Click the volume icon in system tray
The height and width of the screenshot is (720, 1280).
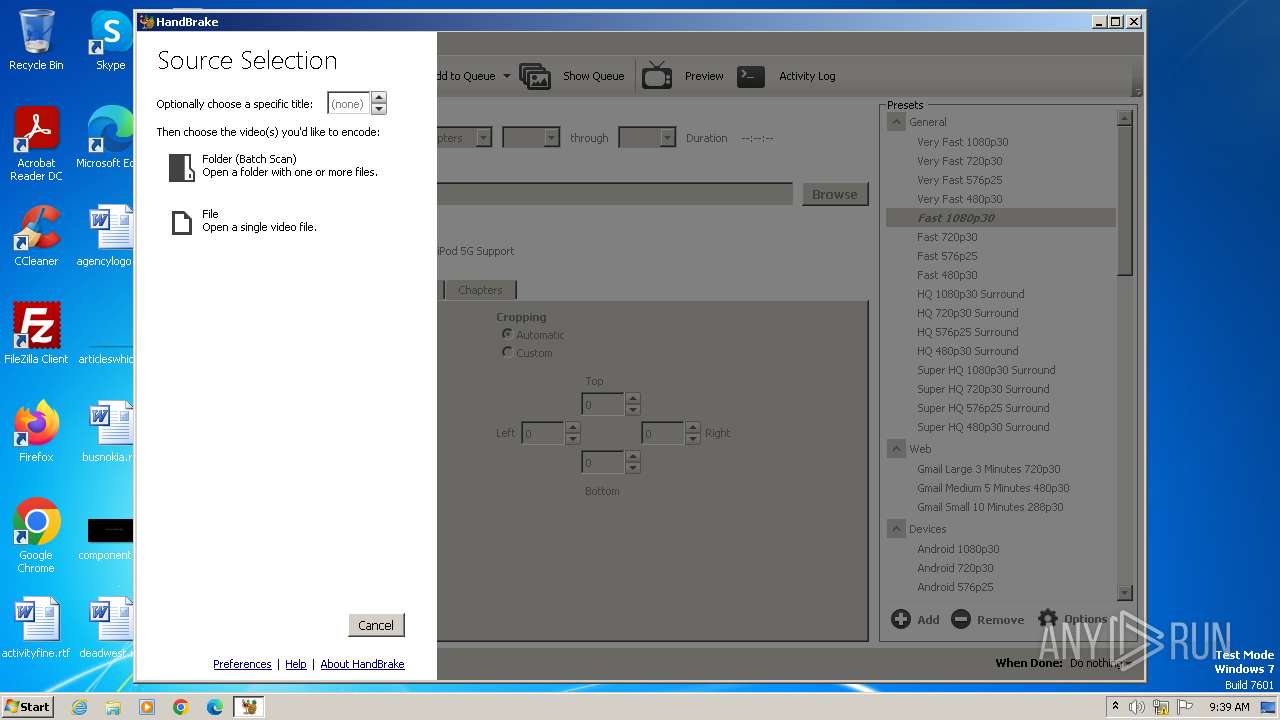(1137, 707)
